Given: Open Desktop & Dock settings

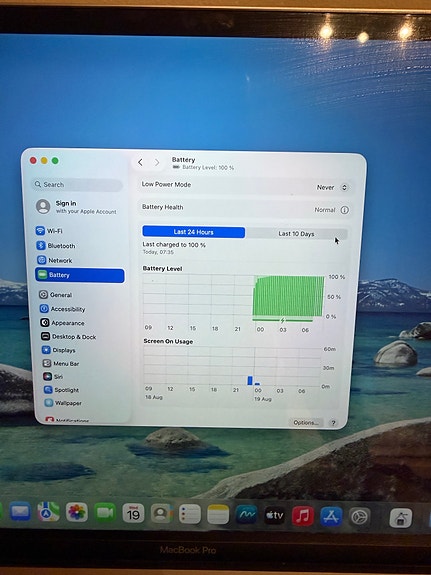Looking at the screenshot, I should click(69, 337).
